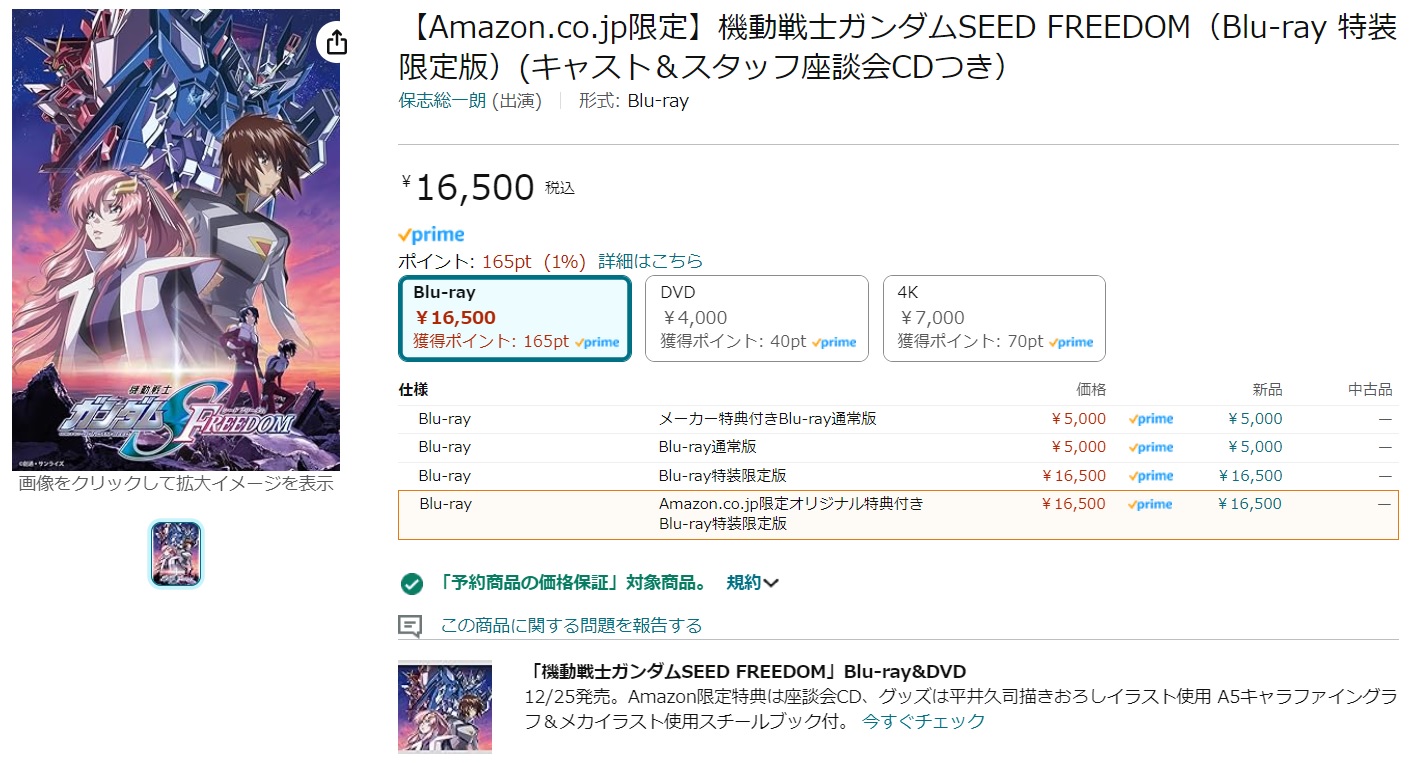Enlarge the main Gundam SEED FREEDOM cover image
Screen dimensions: 1415x763
point(176,240)
